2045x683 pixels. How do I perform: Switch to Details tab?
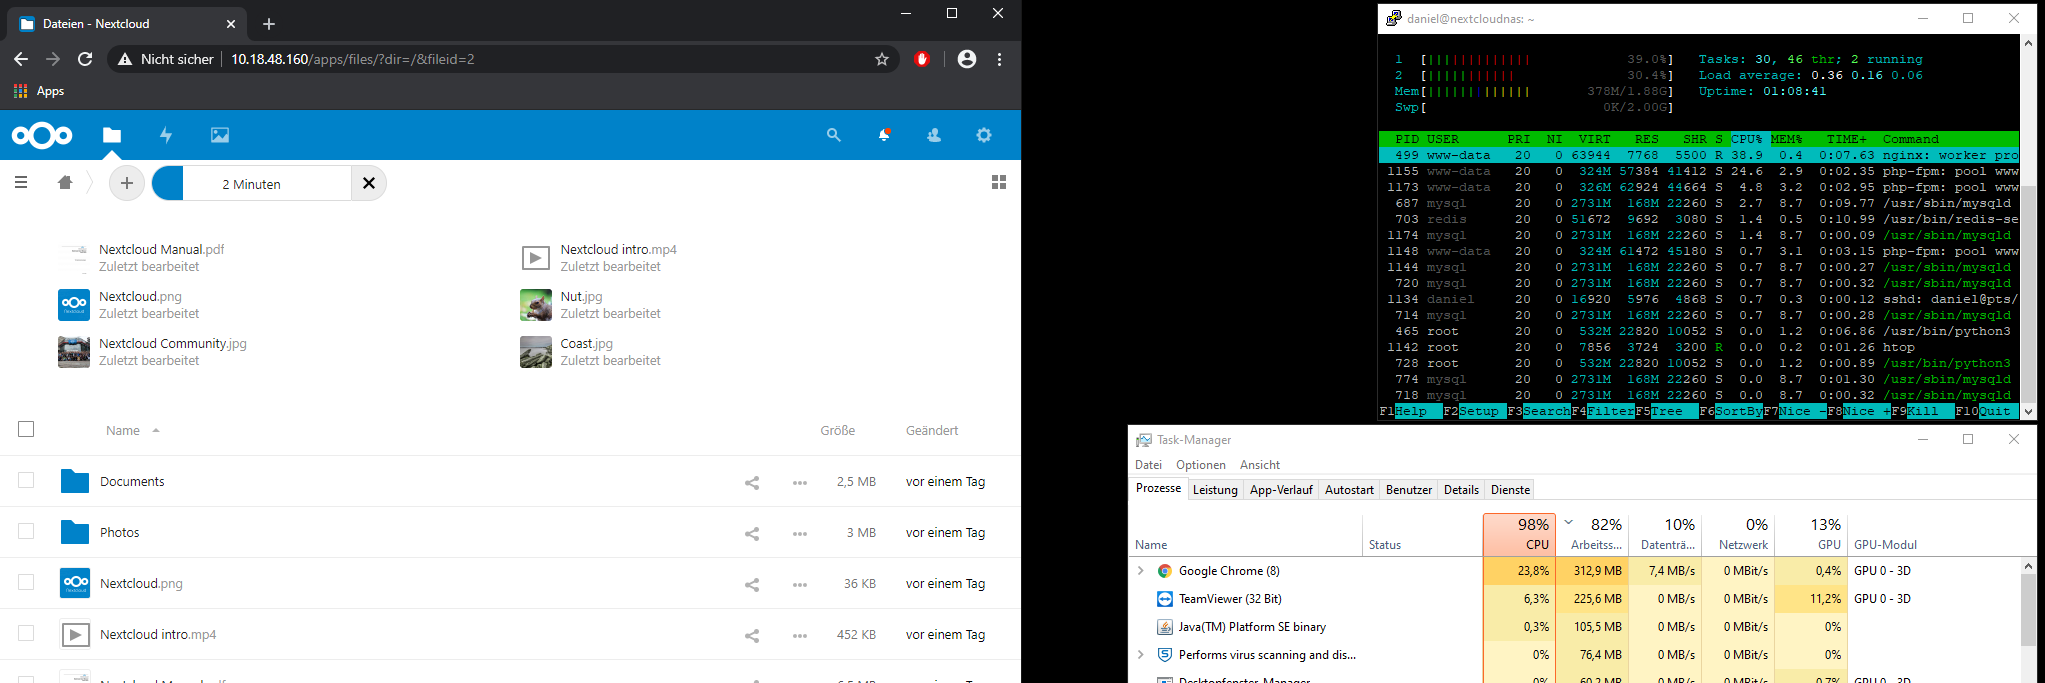point(1461,490)
